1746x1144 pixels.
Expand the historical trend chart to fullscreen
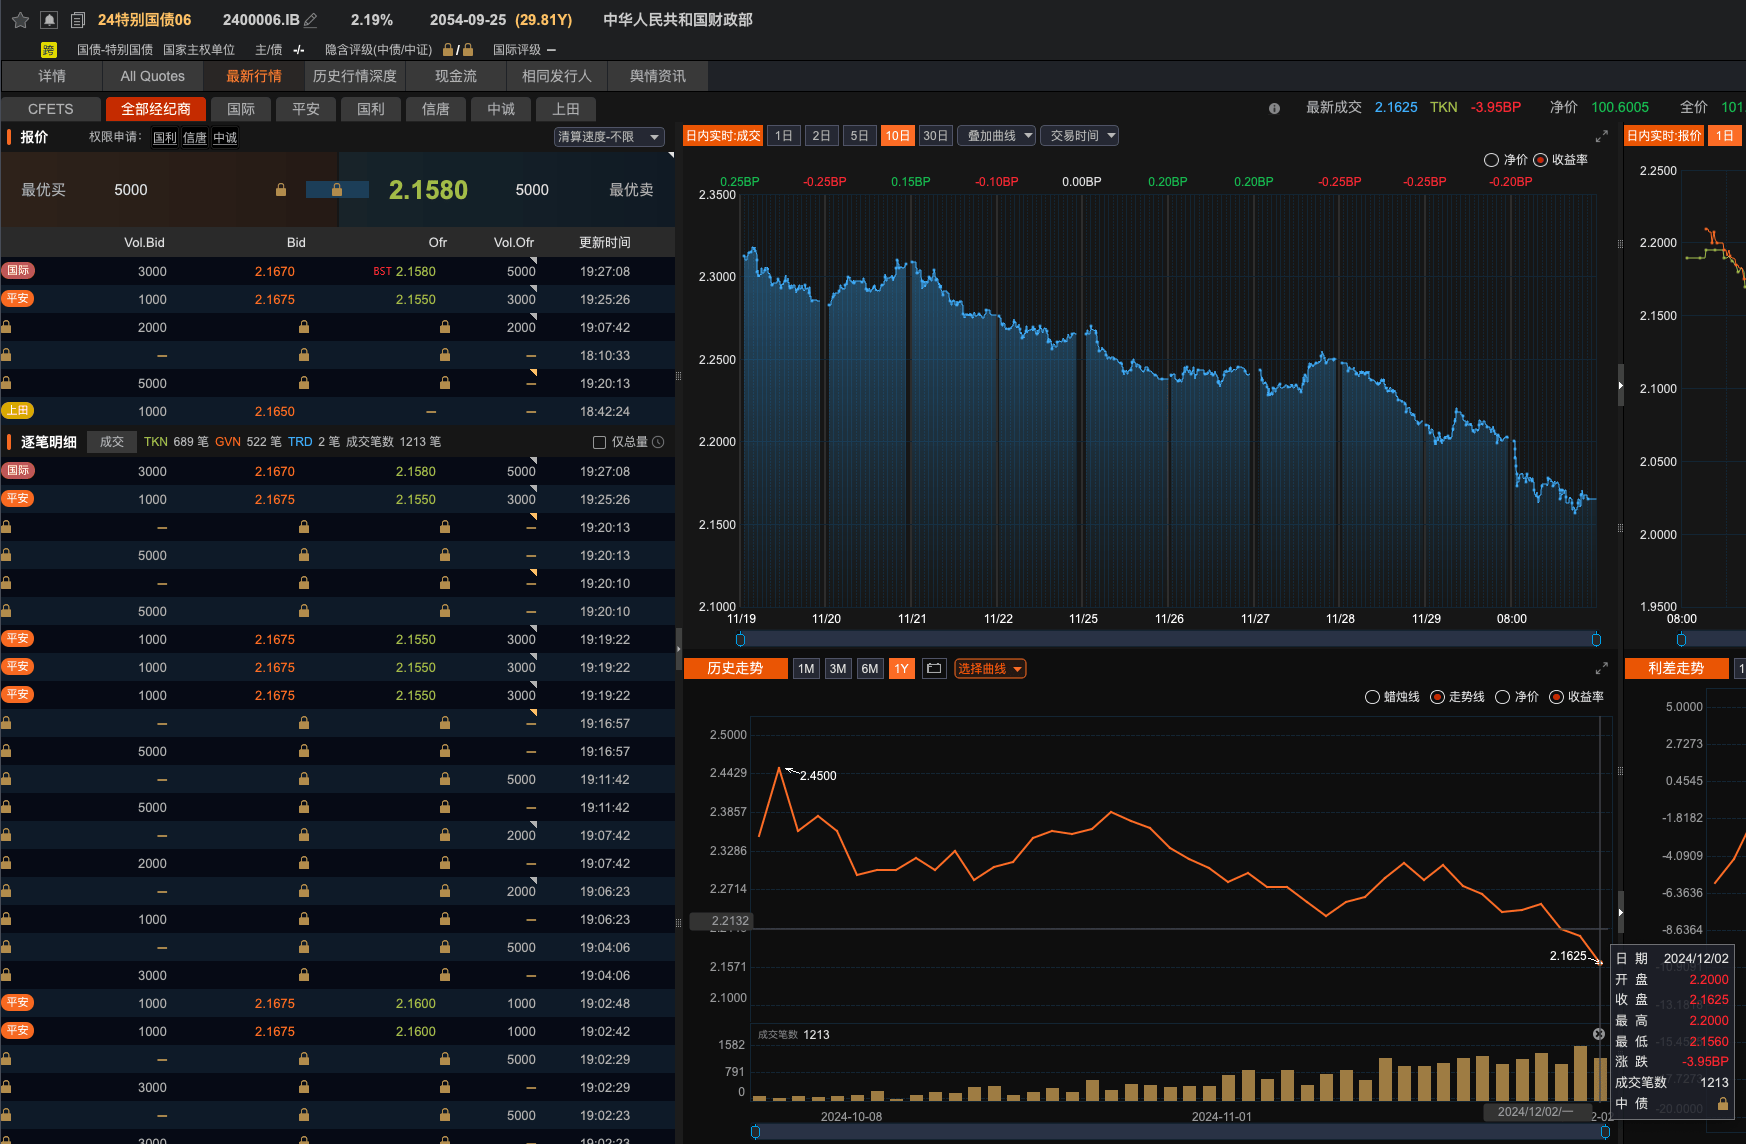[x=1601, y=668]
